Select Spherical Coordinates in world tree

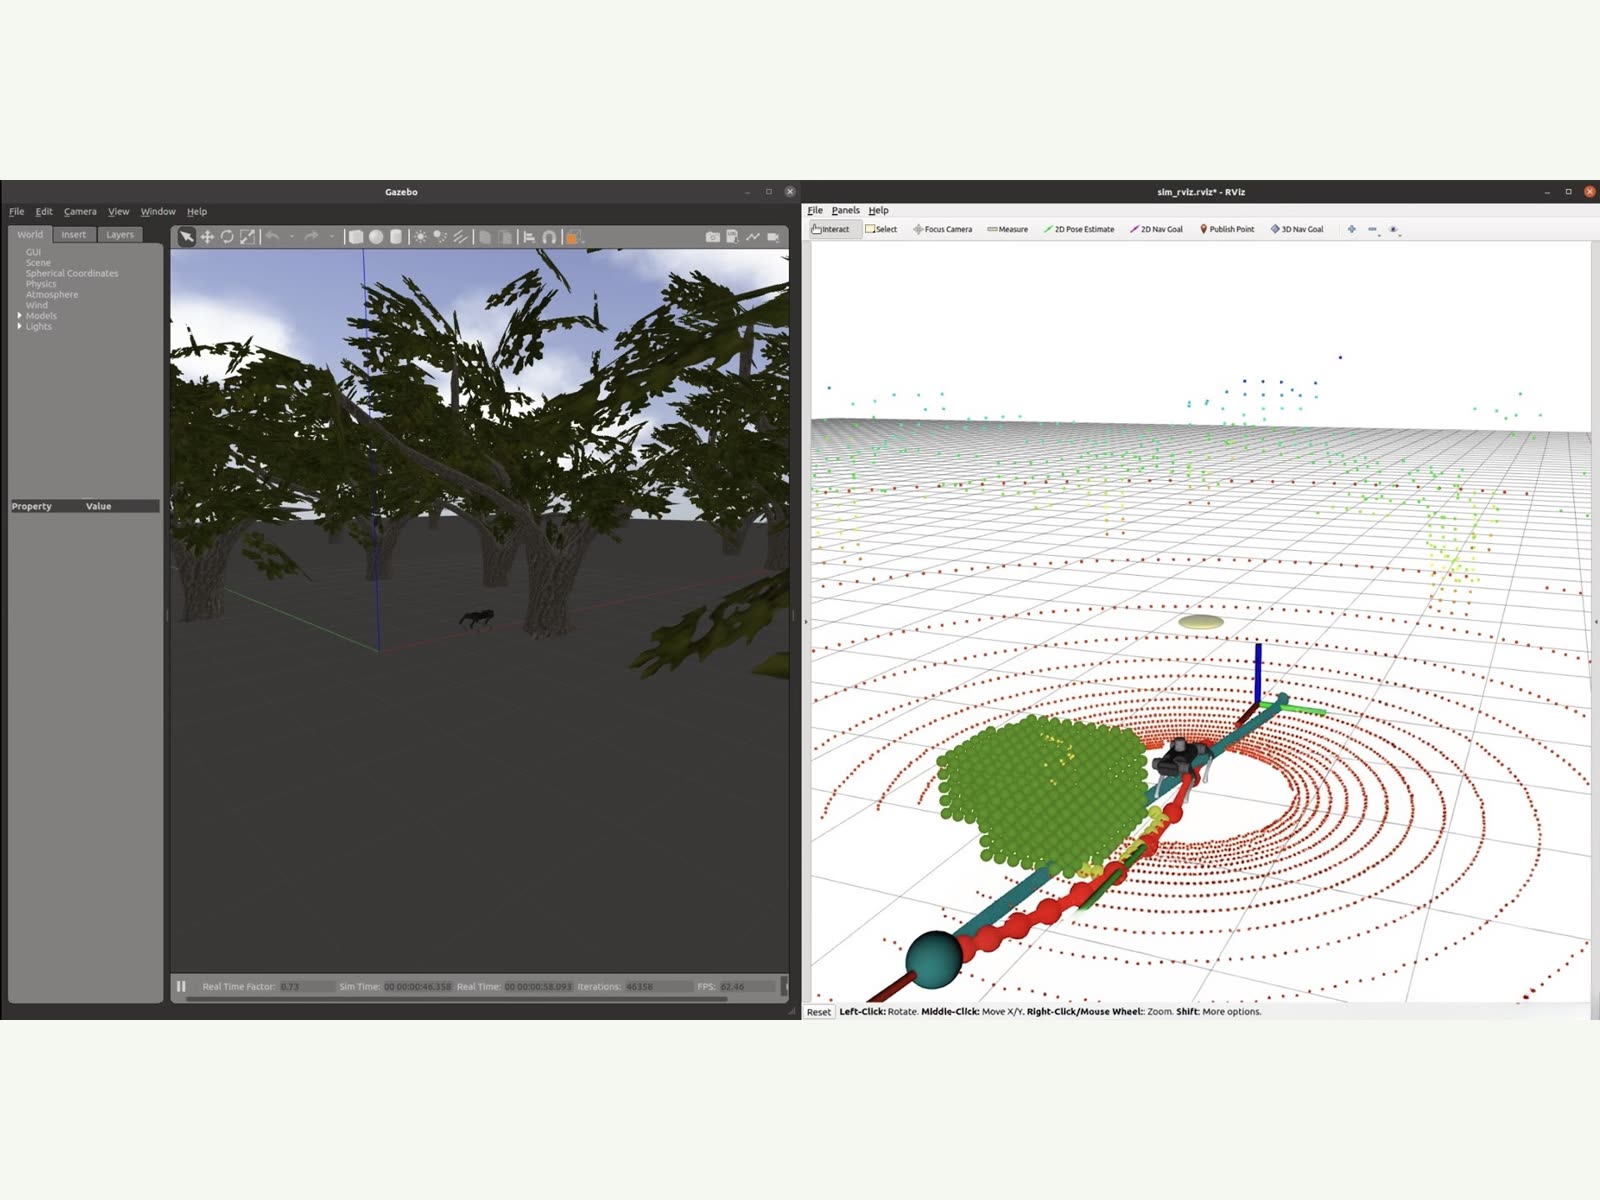click(x=72, y=273)
